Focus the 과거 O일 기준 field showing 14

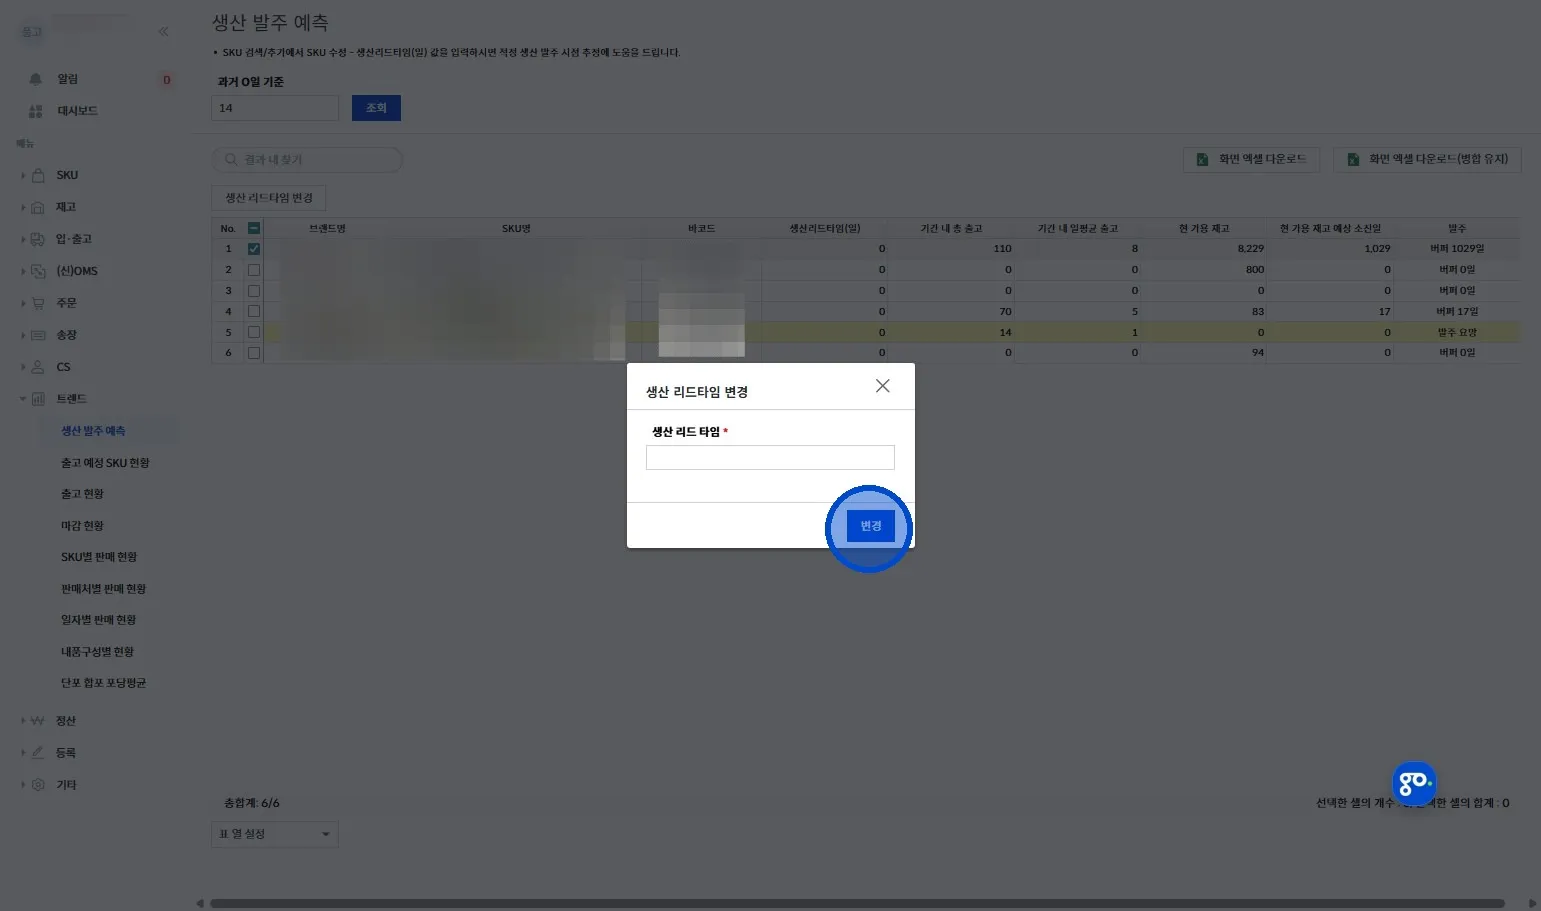[x=275, y=108]
